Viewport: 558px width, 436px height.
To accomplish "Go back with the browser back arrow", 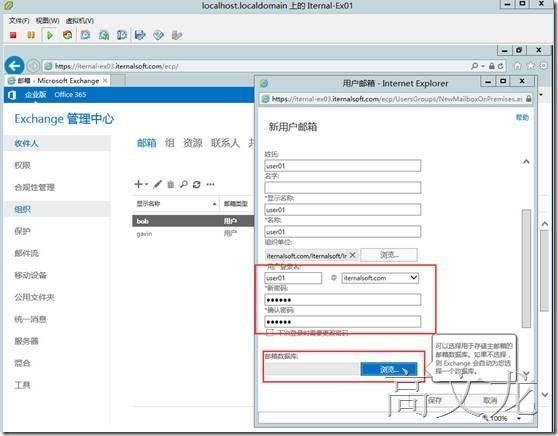I will tap(14, 66).
